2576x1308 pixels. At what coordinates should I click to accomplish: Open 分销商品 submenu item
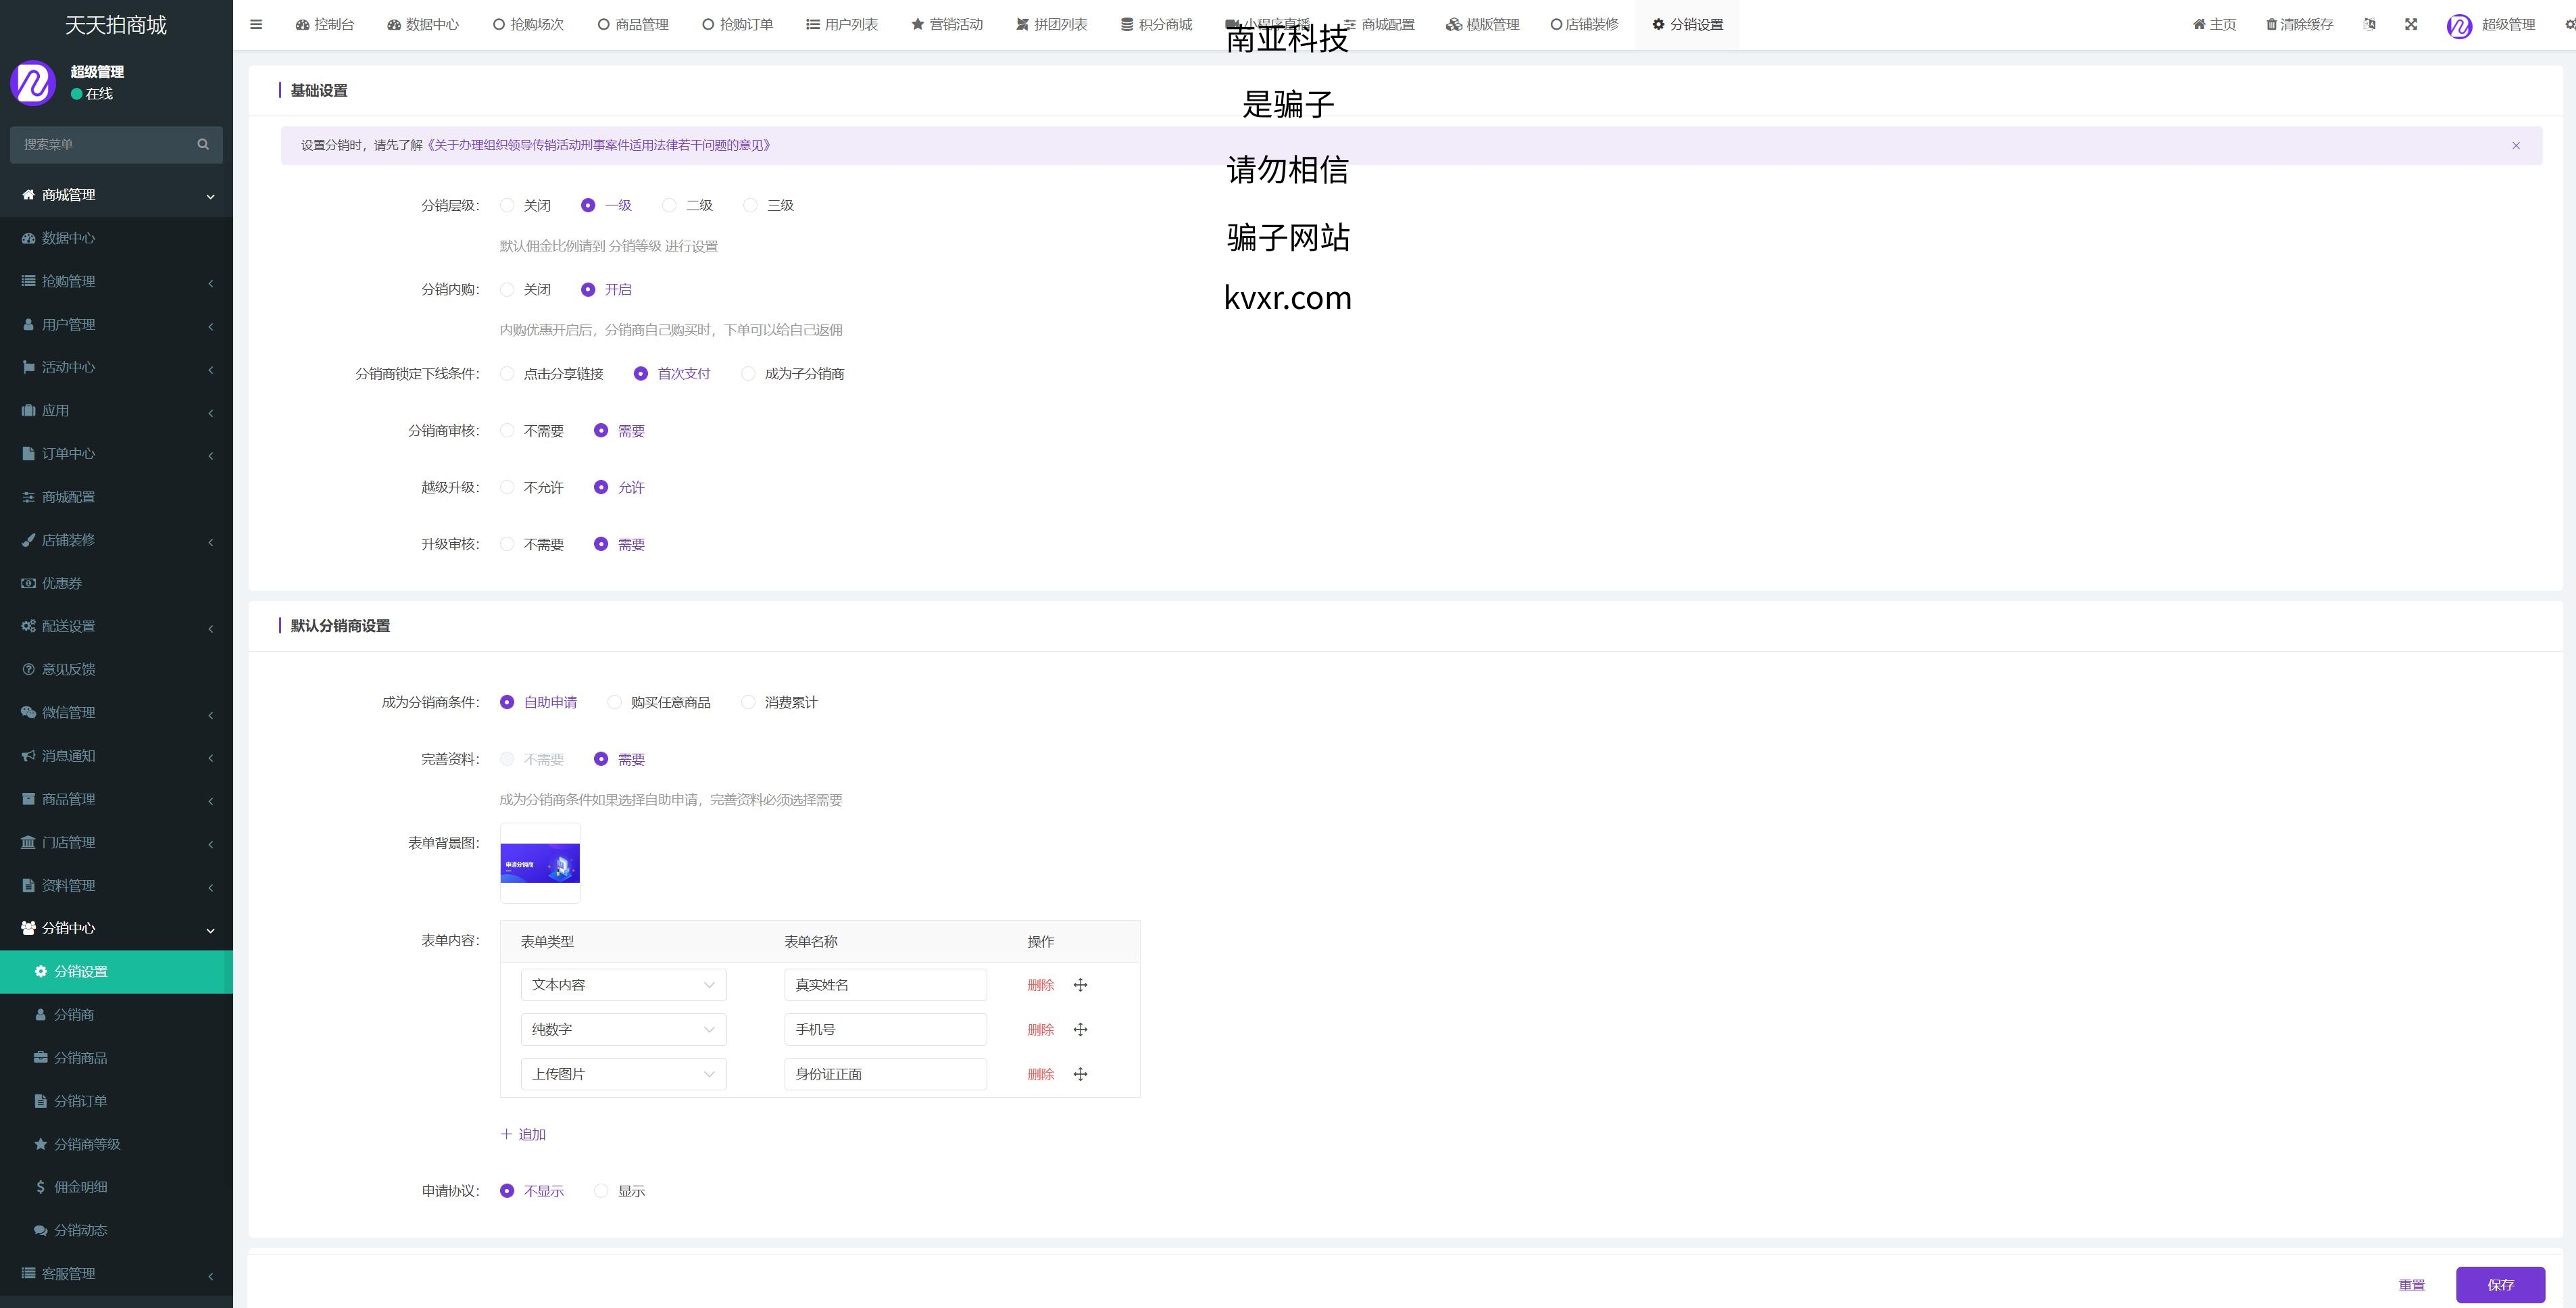[x=116, y=1057]
